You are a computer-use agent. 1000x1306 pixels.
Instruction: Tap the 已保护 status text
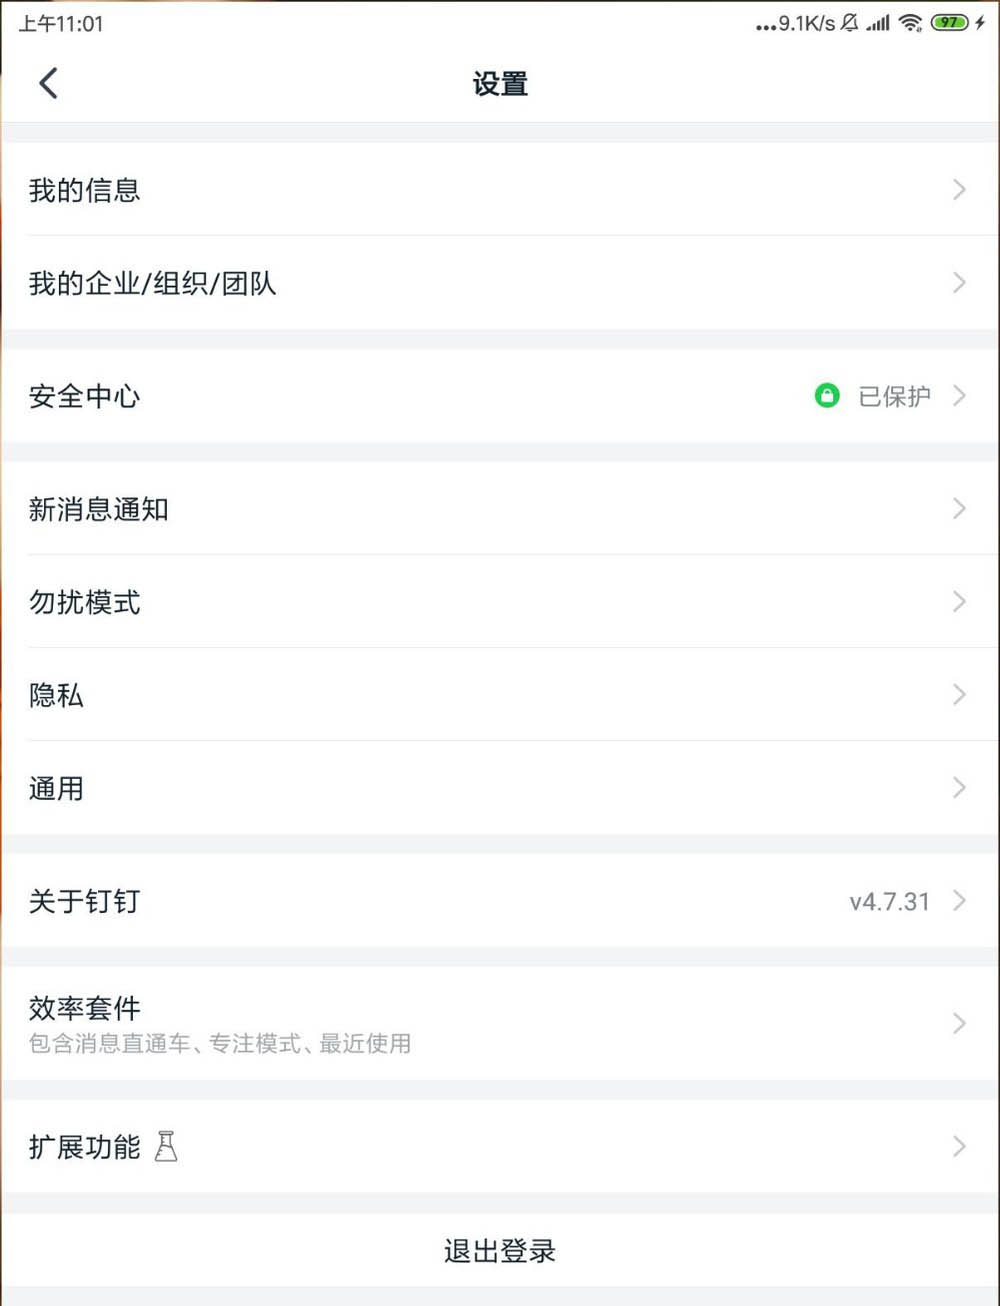click(894, 396)
